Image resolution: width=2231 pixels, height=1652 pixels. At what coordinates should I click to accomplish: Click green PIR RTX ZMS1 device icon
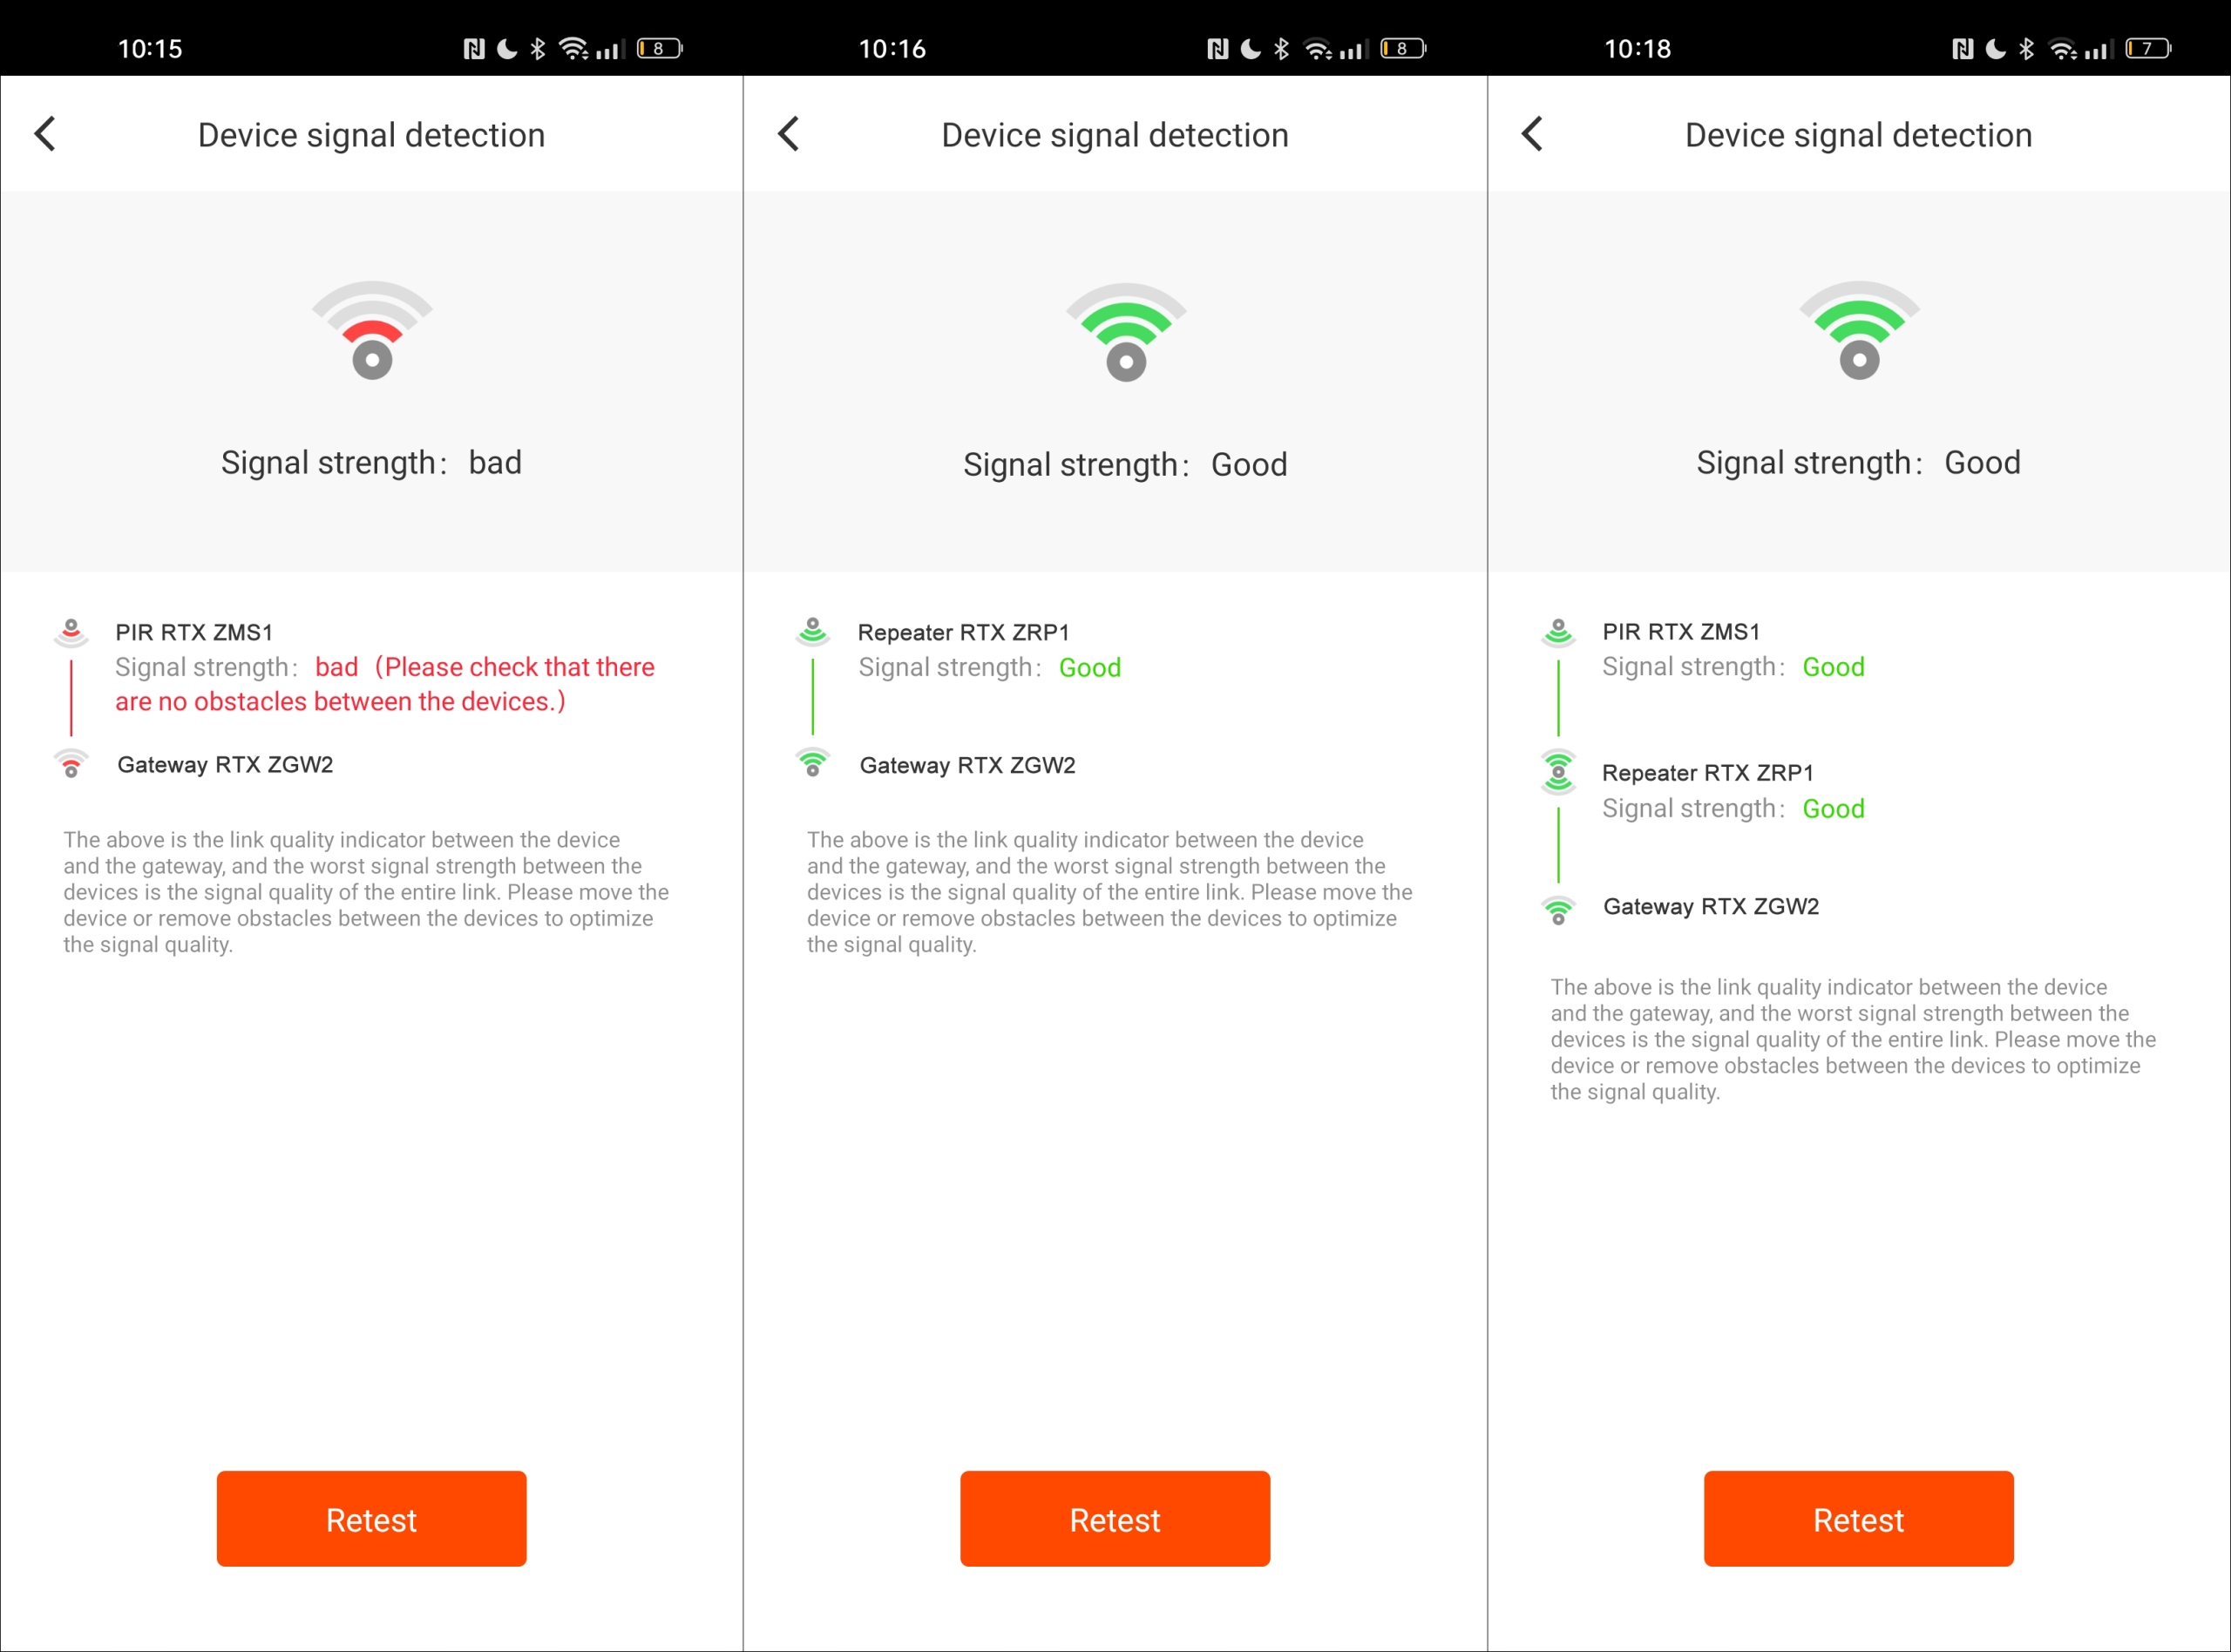[1558, 632]
